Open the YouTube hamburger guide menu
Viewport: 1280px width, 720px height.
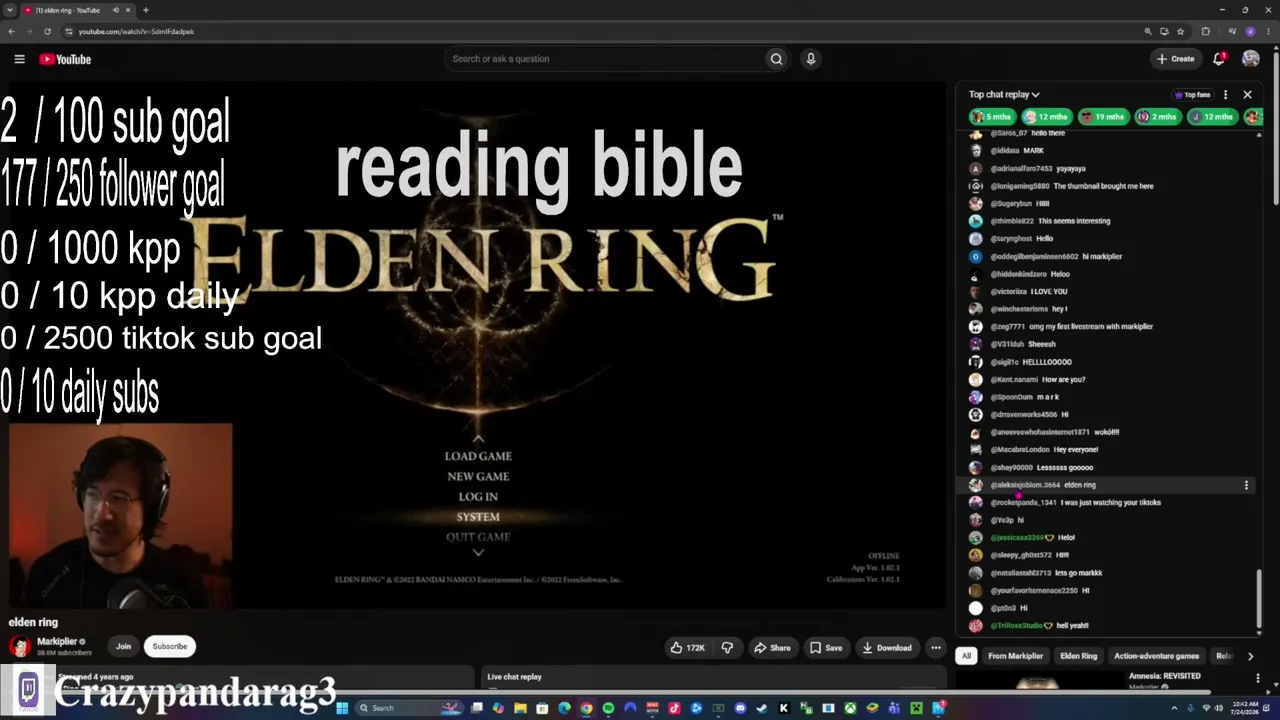pyautogui.click(x=19, y=59)
